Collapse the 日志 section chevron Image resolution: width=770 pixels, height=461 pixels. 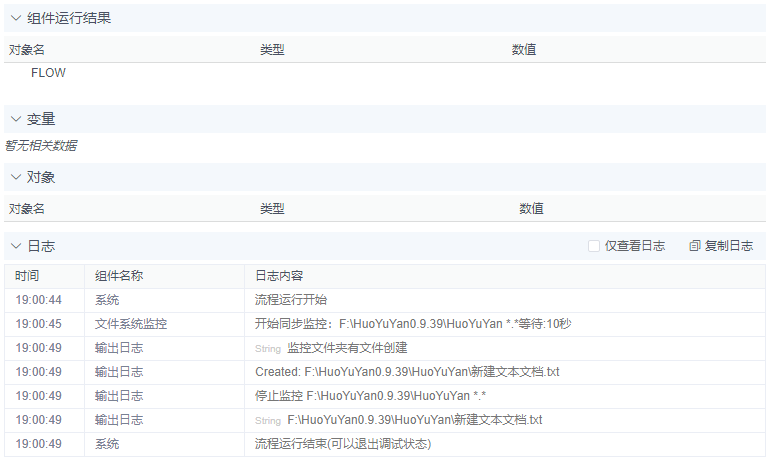coord(15,246)
